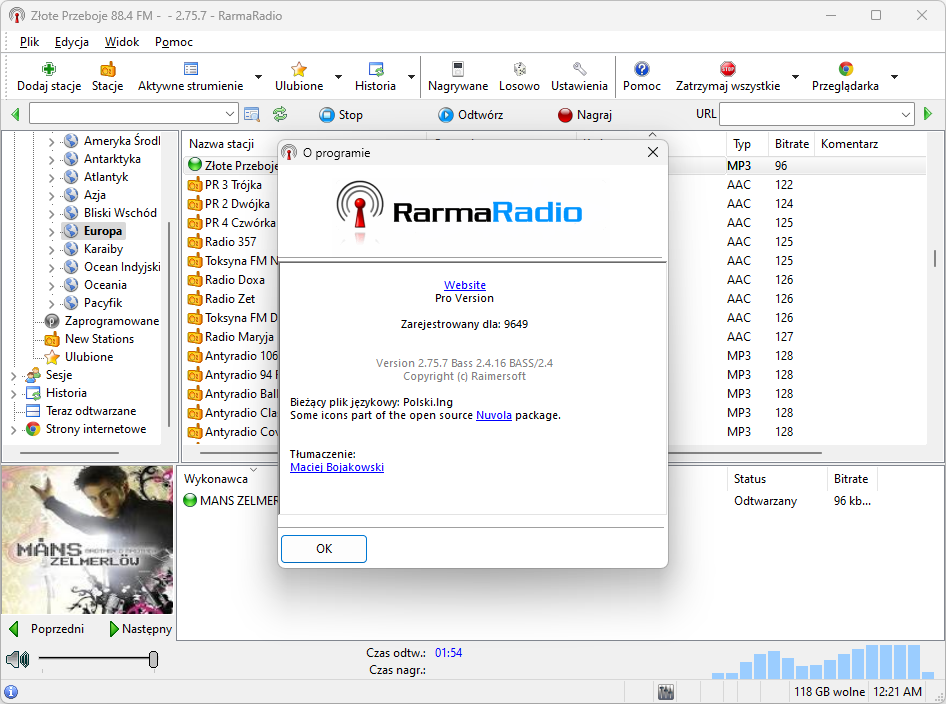946x704 pixels.
Task: Open the Widok menu
Action: pos(122,42)
